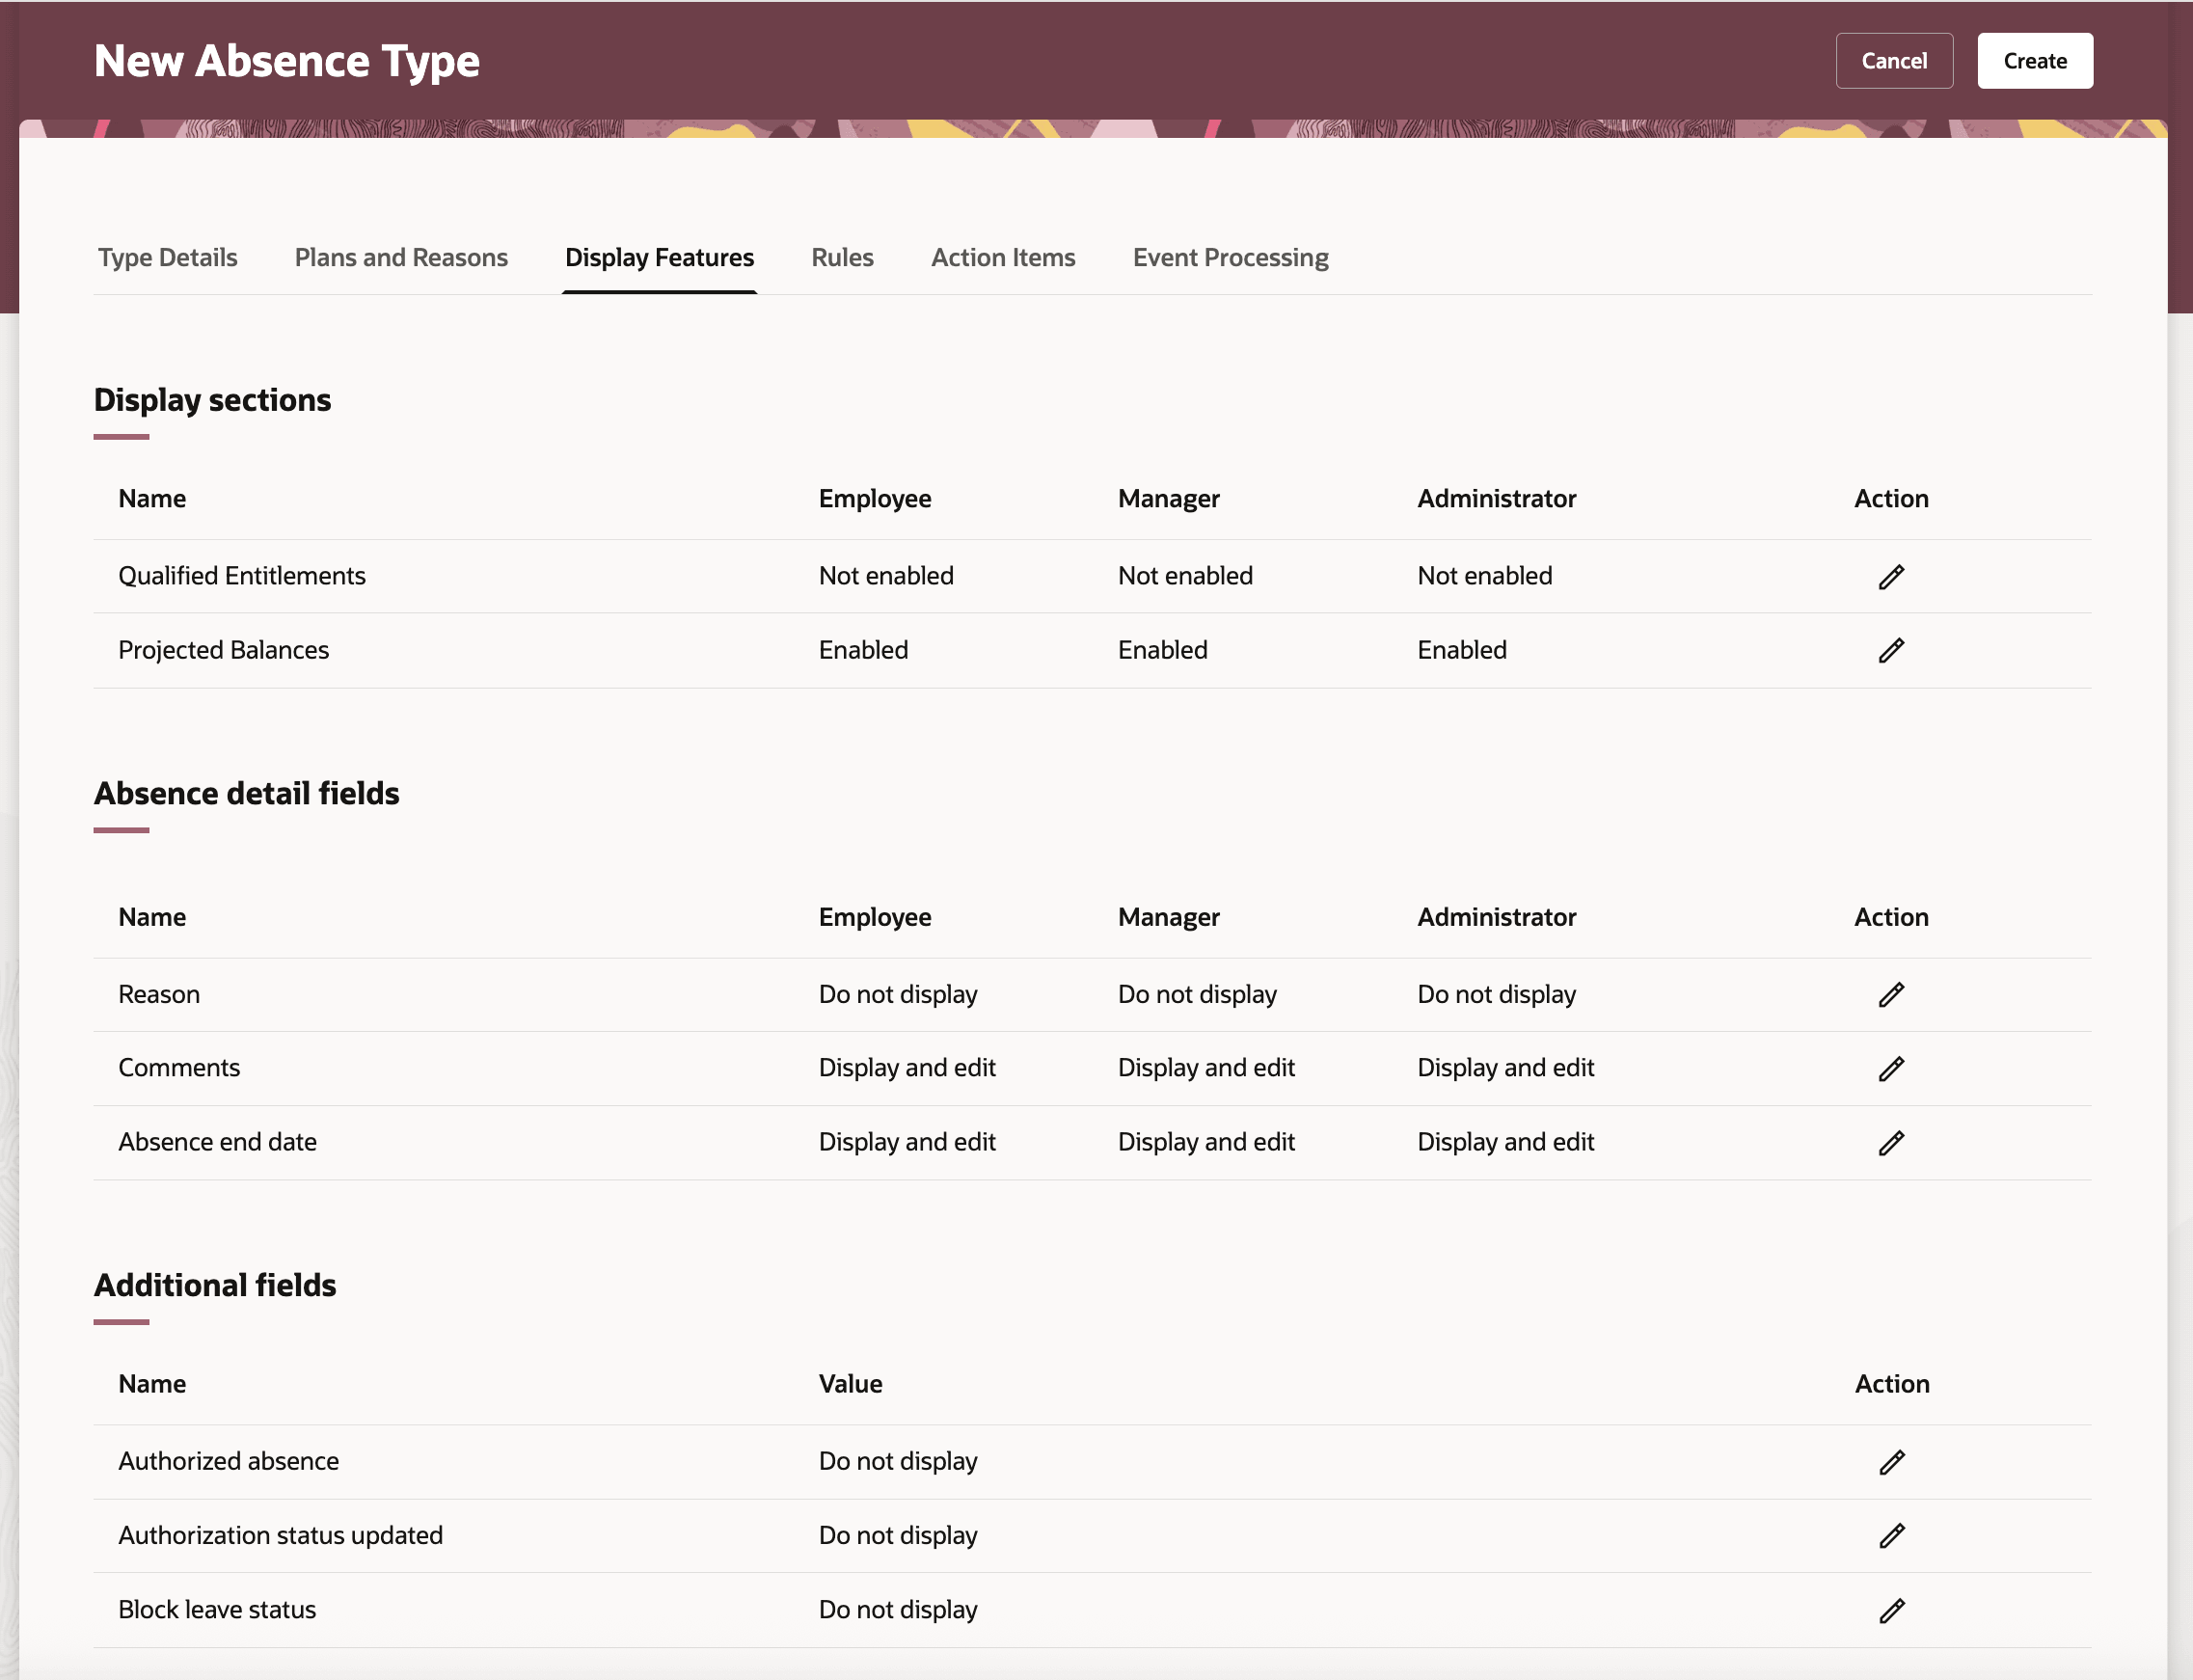Edit Authorization status updated row

(x=1890, y=1536)
